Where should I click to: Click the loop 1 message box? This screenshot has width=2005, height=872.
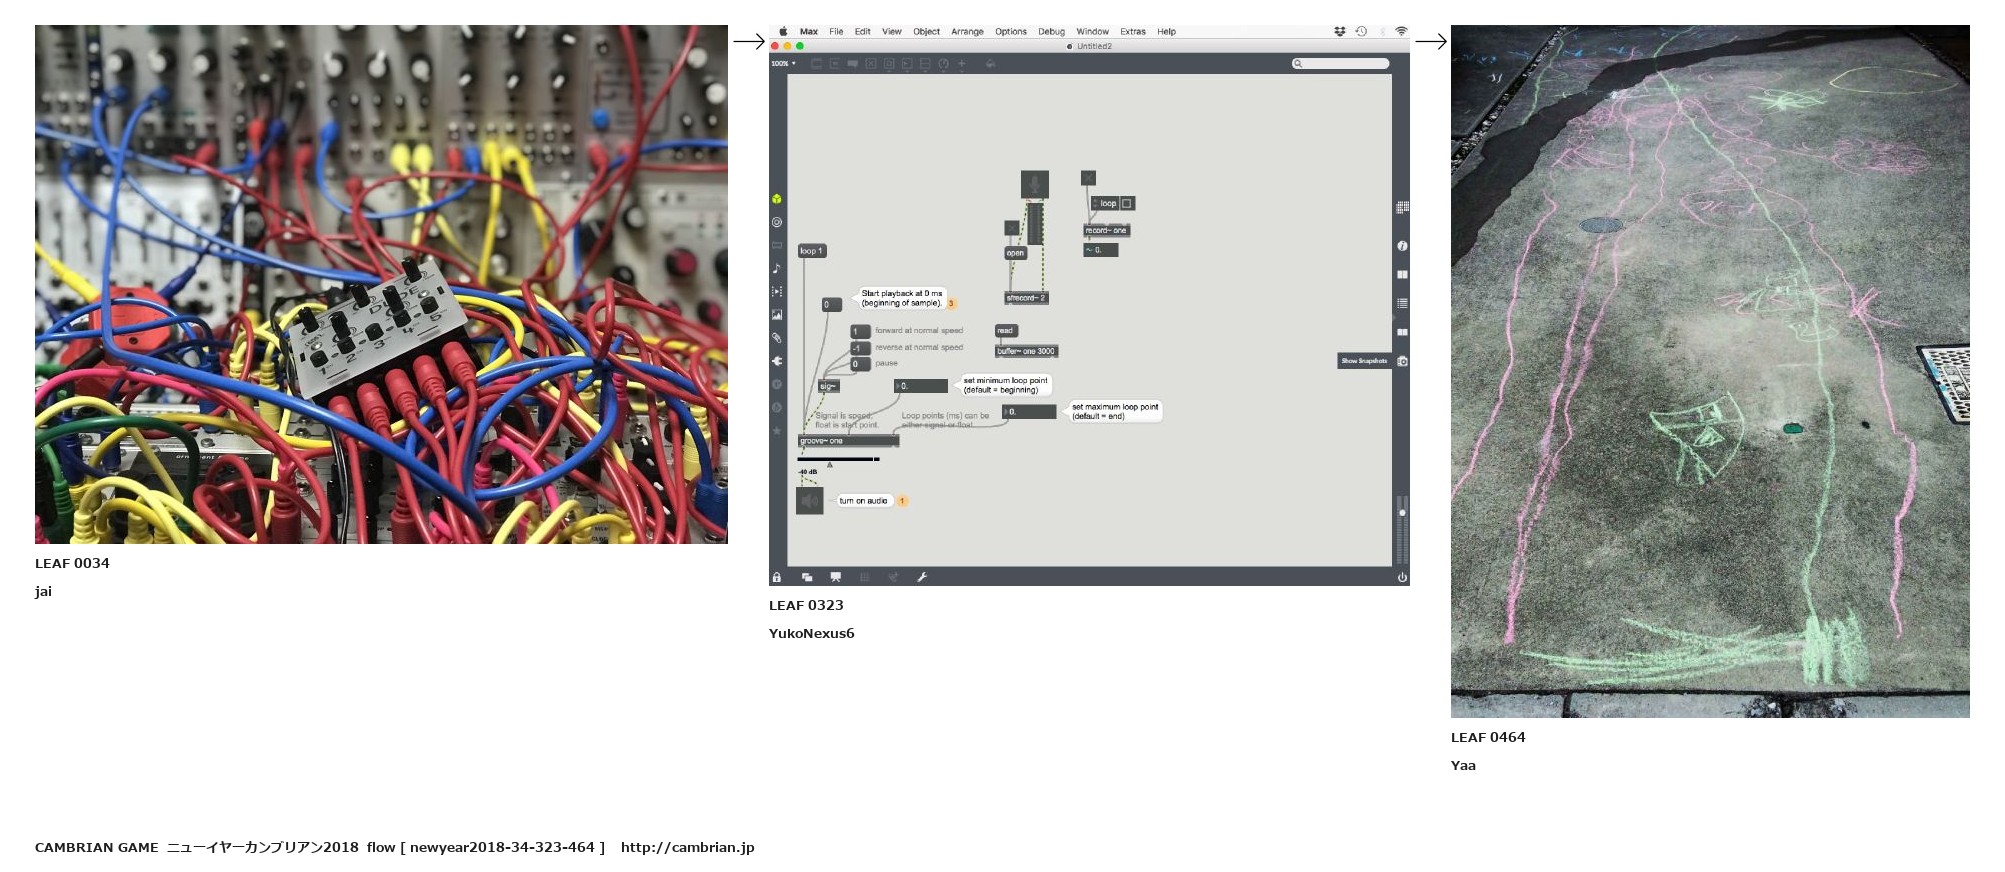click(x=811, y=251)
